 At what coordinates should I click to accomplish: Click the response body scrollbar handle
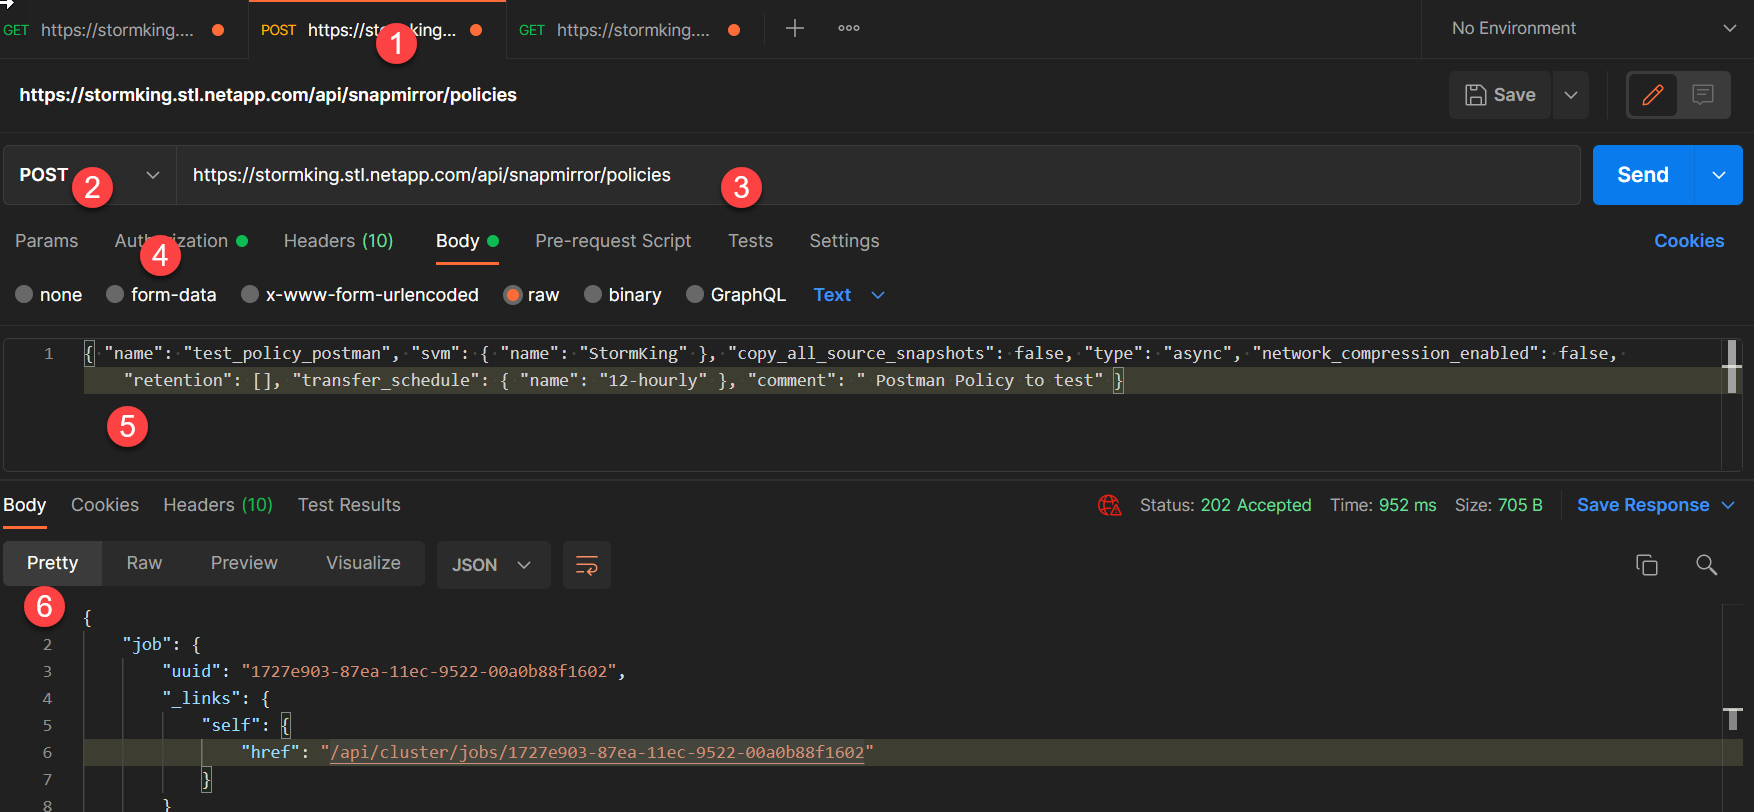coord(1733,718)
